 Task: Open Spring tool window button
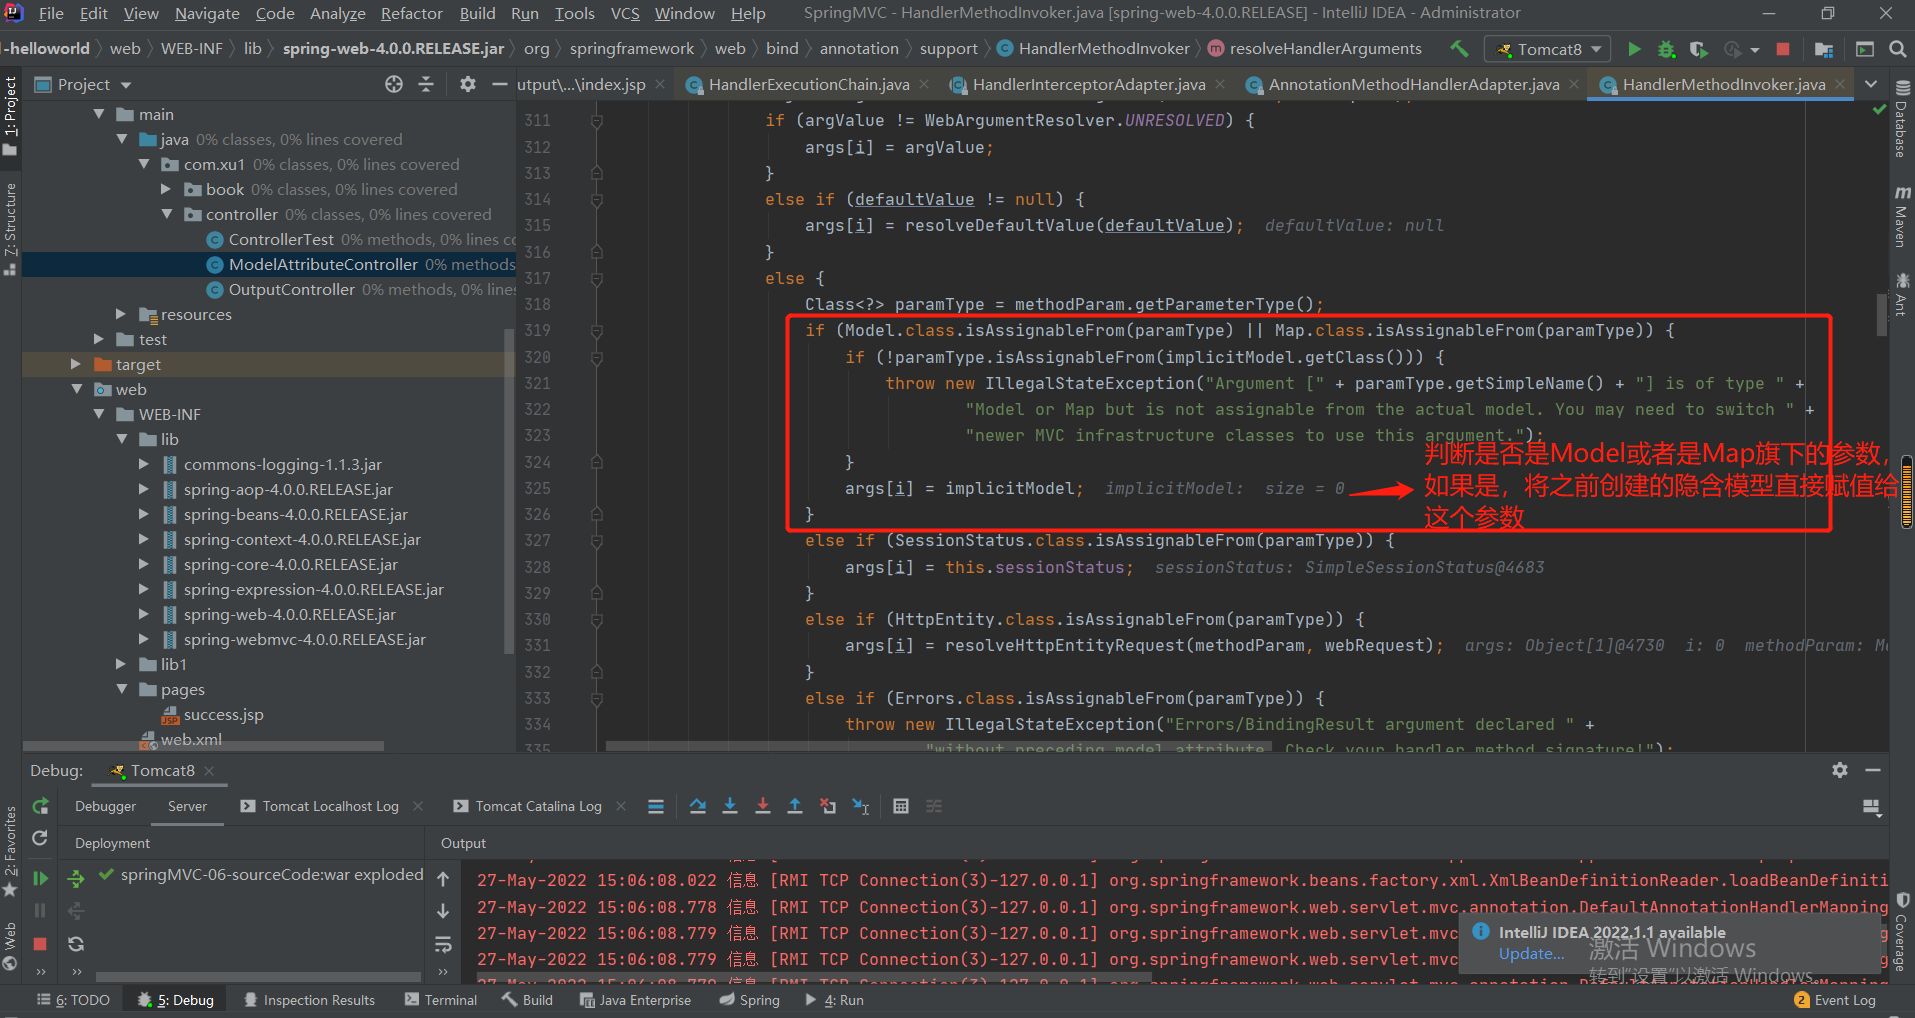(x=749, y=1000)
